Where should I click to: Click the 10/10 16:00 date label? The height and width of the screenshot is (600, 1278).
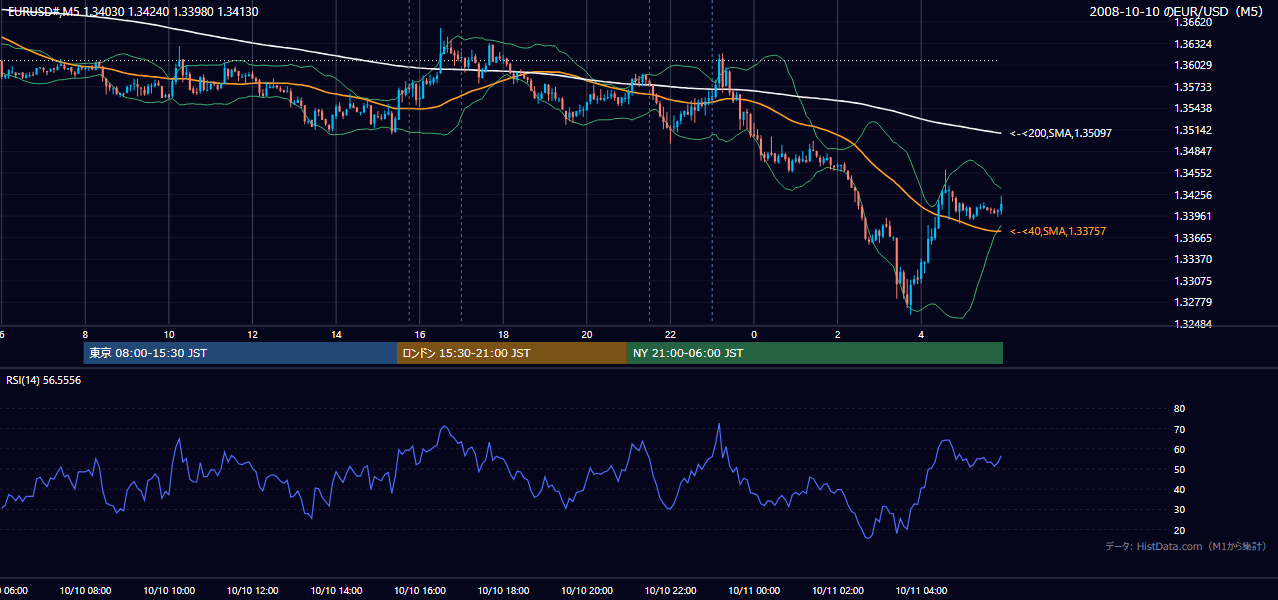coord(420,591)
